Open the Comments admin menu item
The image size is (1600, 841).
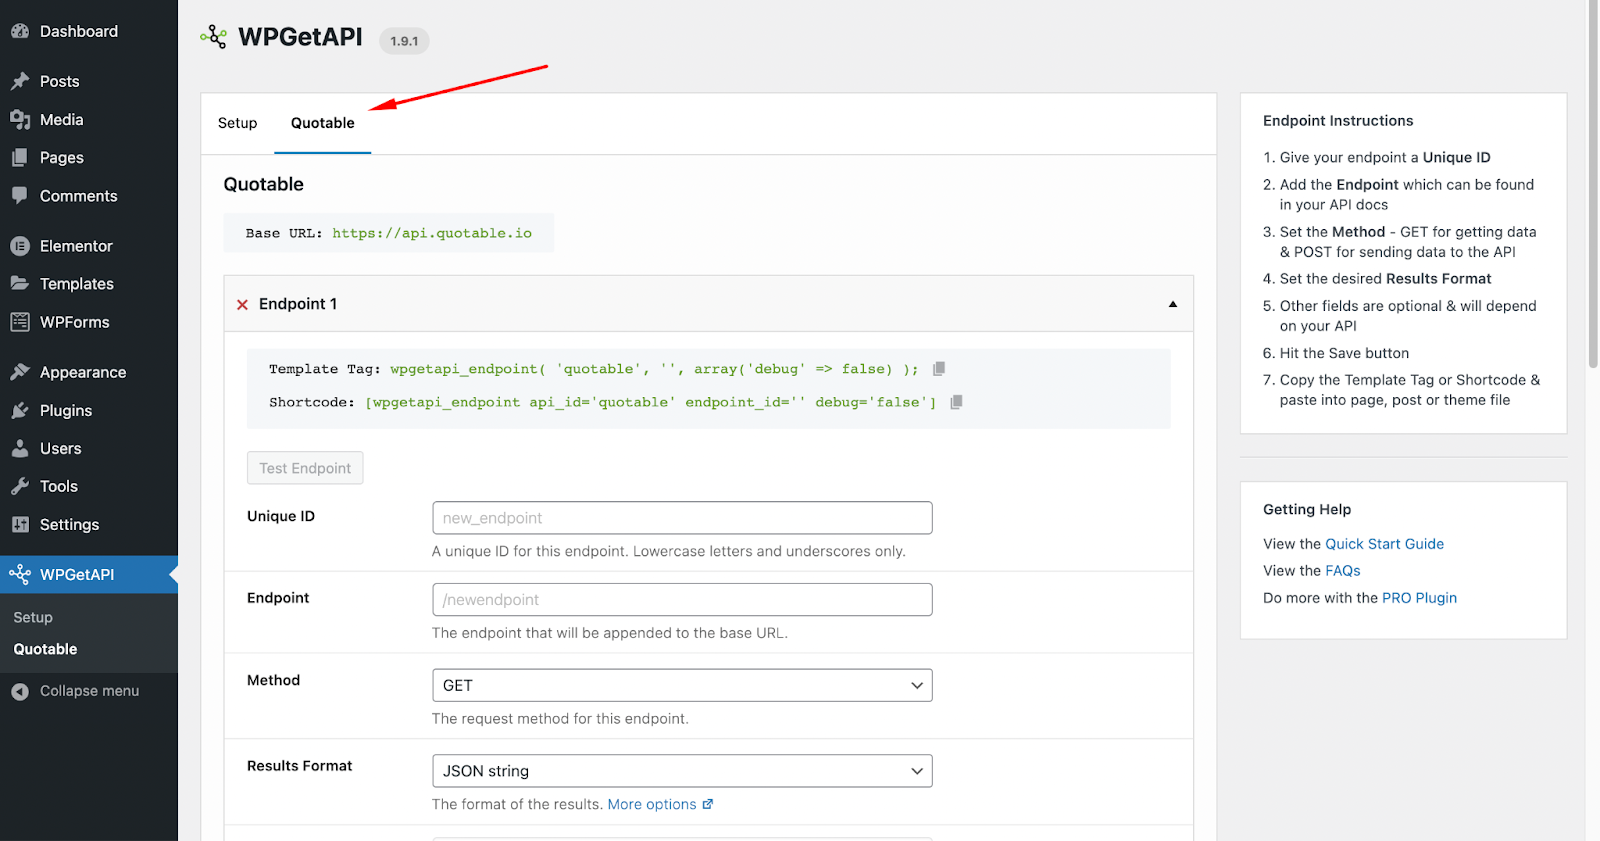click(x=79, y=196)
